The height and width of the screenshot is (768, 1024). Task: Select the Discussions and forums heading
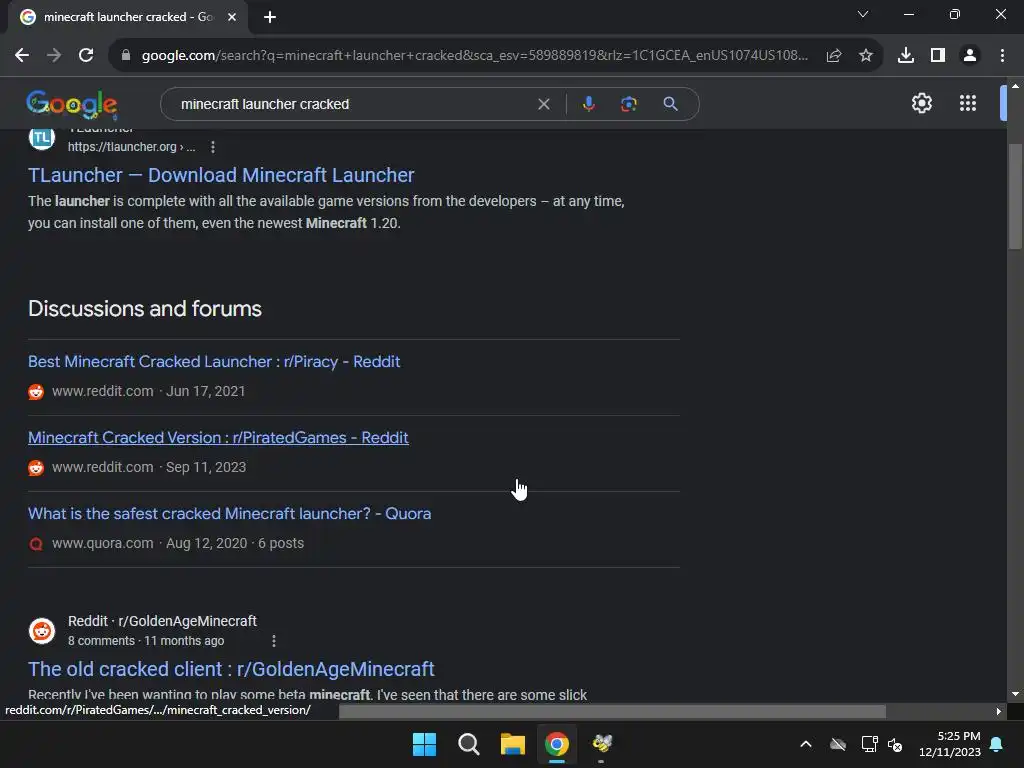(145, 309)
